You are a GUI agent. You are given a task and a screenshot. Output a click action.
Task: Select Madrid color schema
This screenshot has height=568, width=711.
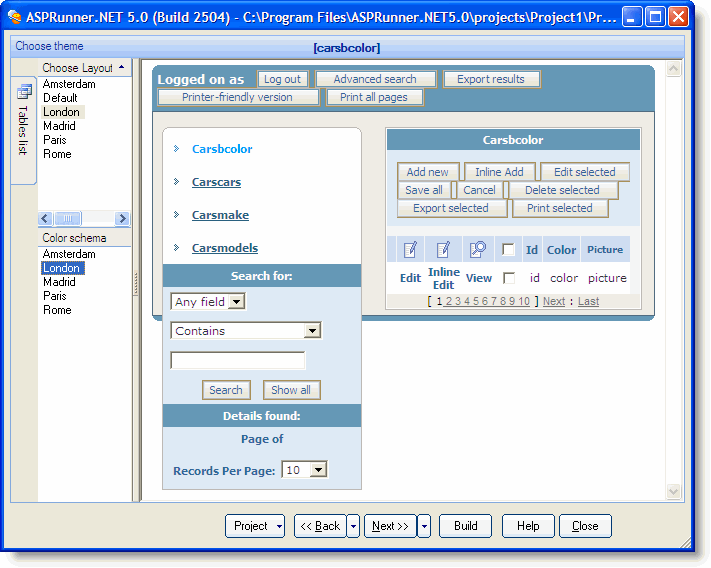[59, 282]
